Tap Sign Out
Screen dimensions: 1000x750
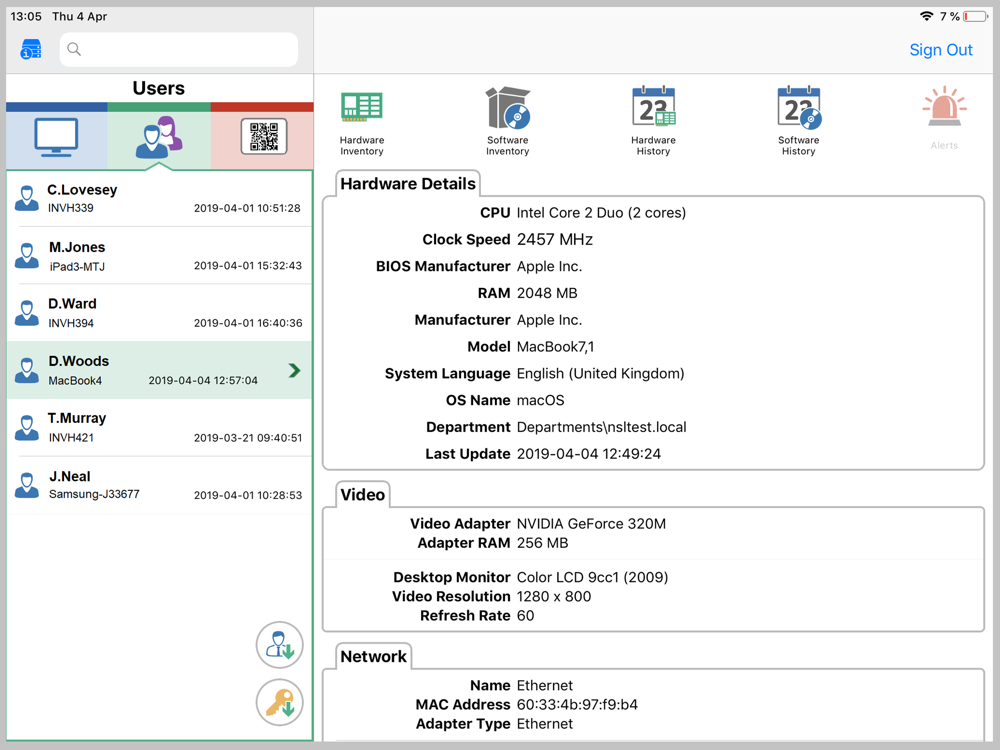pos(941,50)
